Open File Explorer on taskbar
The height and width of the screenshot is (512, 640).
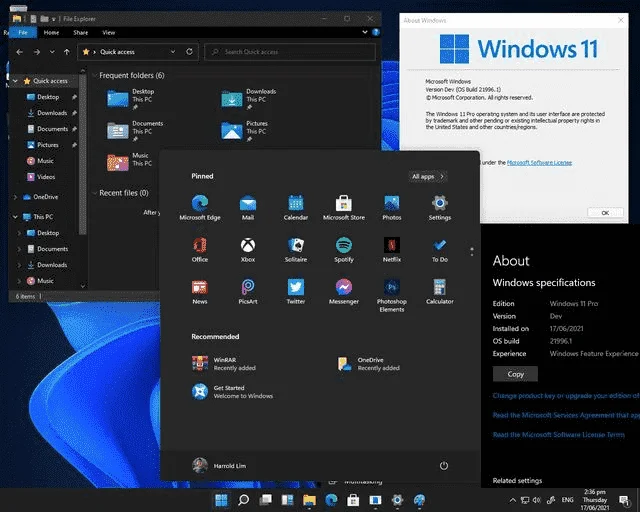309,500
